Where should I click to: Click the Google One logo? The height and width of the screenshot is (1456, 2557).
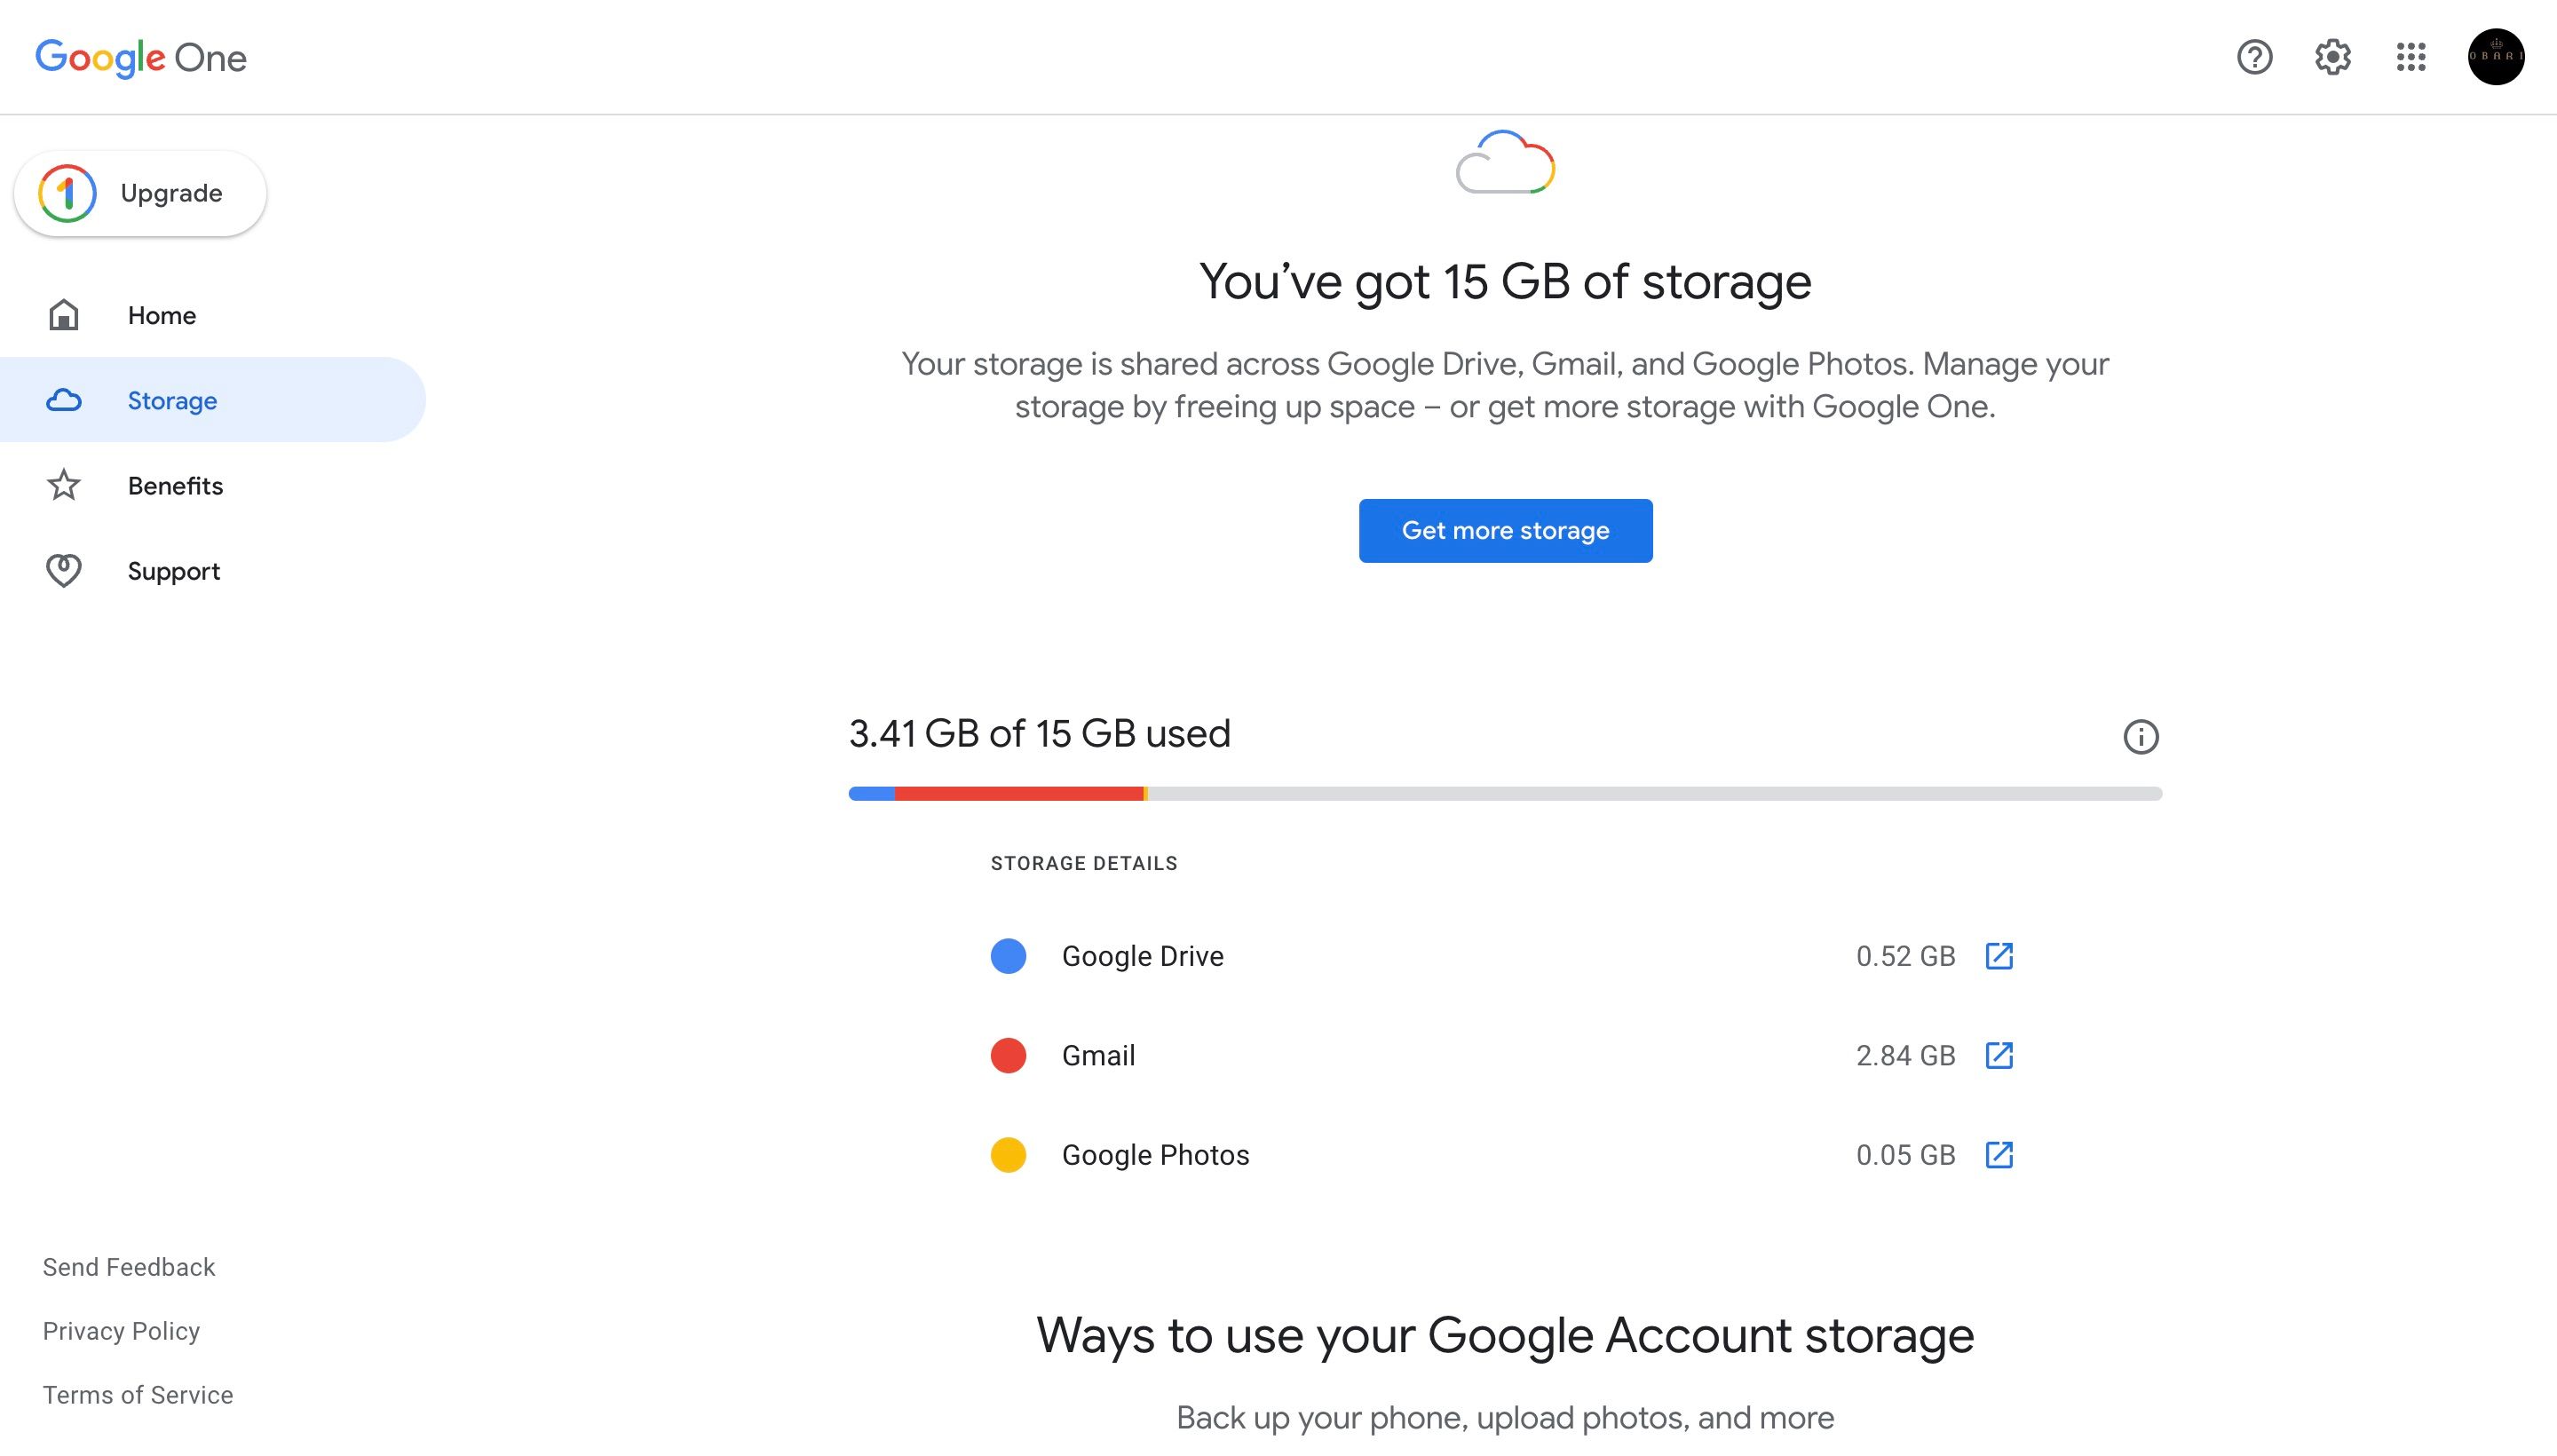click(141, 58)
